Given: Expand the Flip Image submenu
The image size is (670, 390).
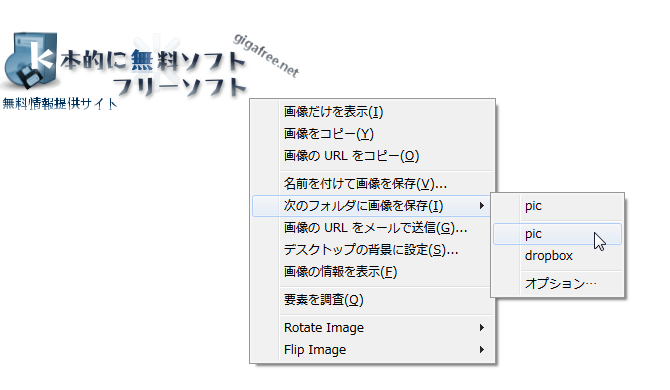Looking at the screenshot, I should pos(372,350).
